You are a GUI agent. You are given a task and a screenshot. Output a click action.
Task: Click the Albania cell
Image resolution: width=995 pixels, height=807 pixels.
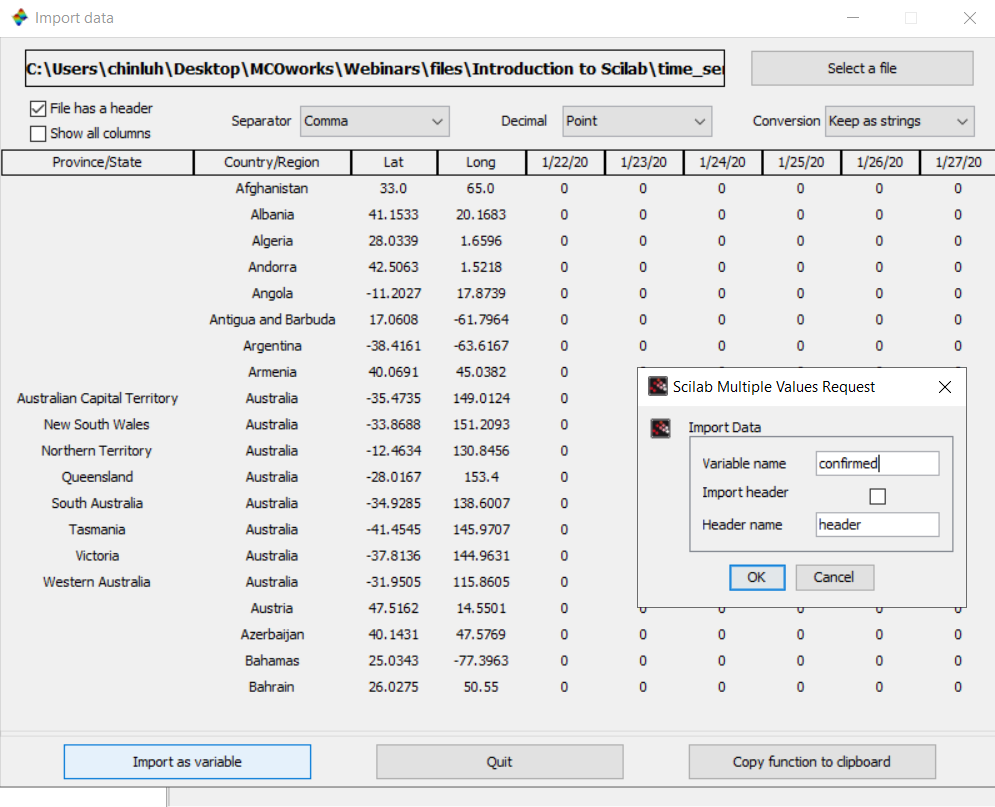tap(272, 214)
